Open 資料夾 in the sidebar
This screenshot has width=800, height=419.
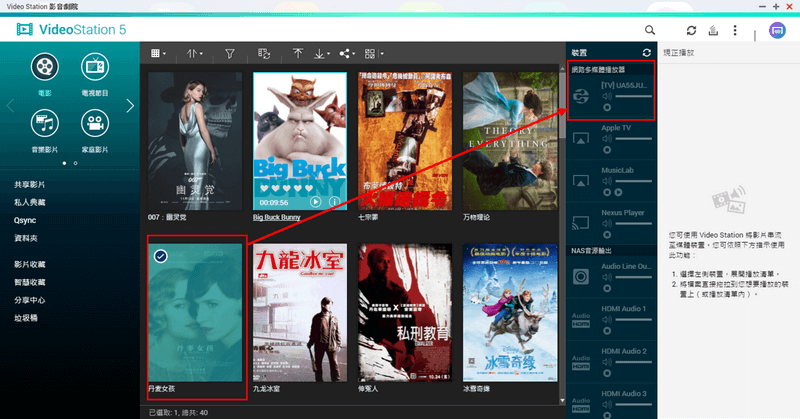coord(26,238)
